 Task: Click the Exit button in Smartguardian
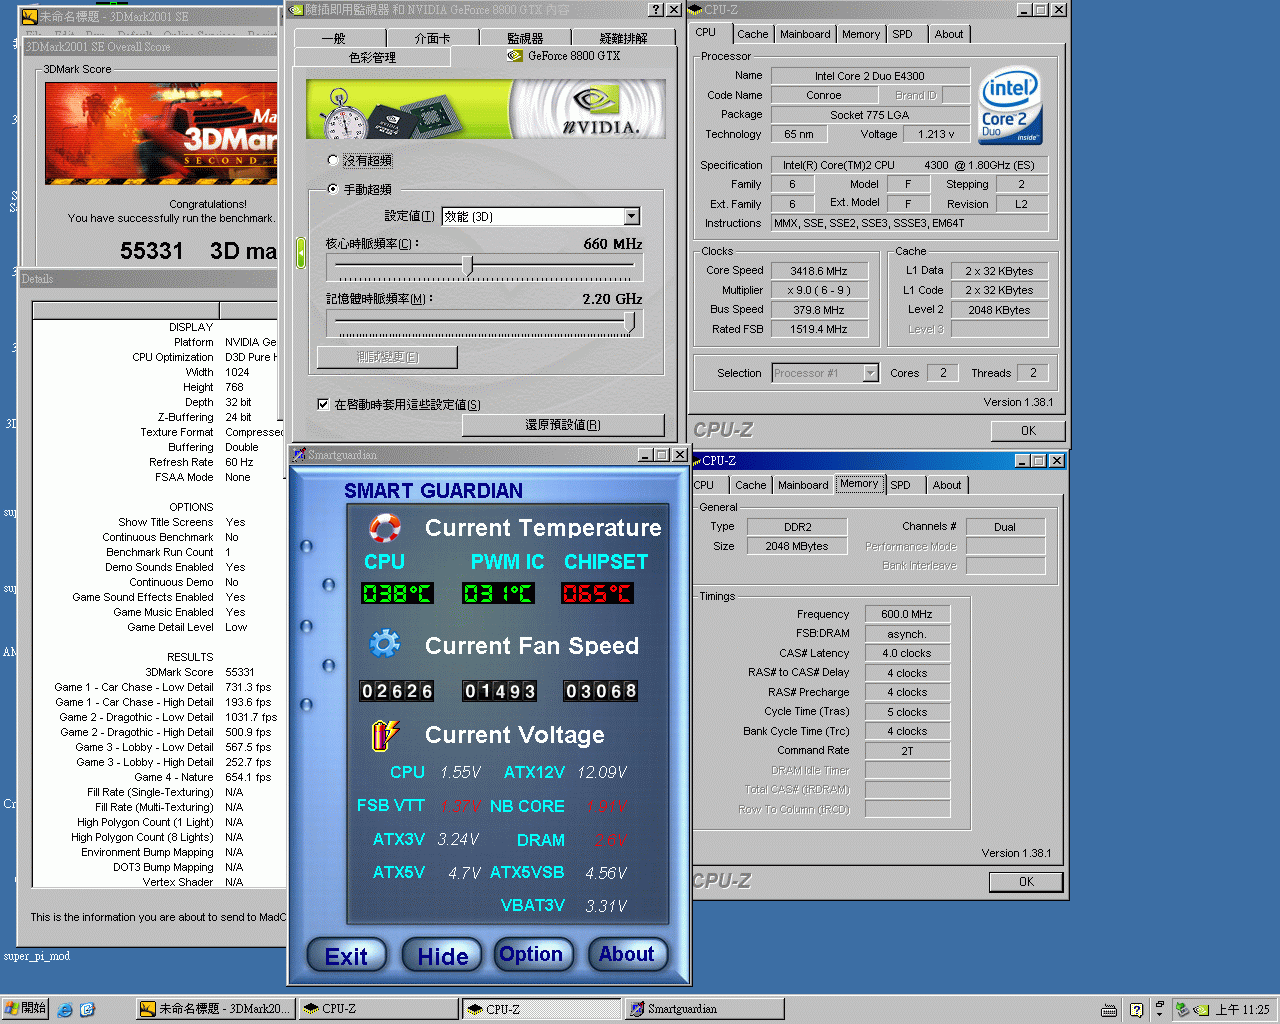point(346,956)
